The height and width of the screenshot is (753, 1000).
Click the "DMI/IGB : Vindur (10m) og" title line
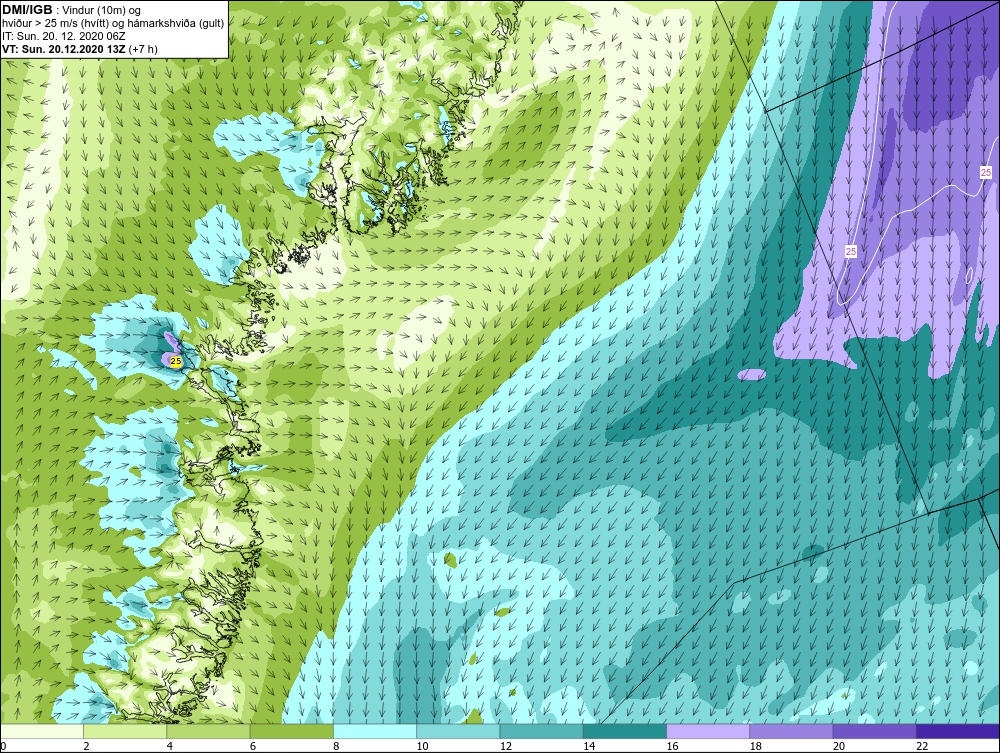[71, 10]
